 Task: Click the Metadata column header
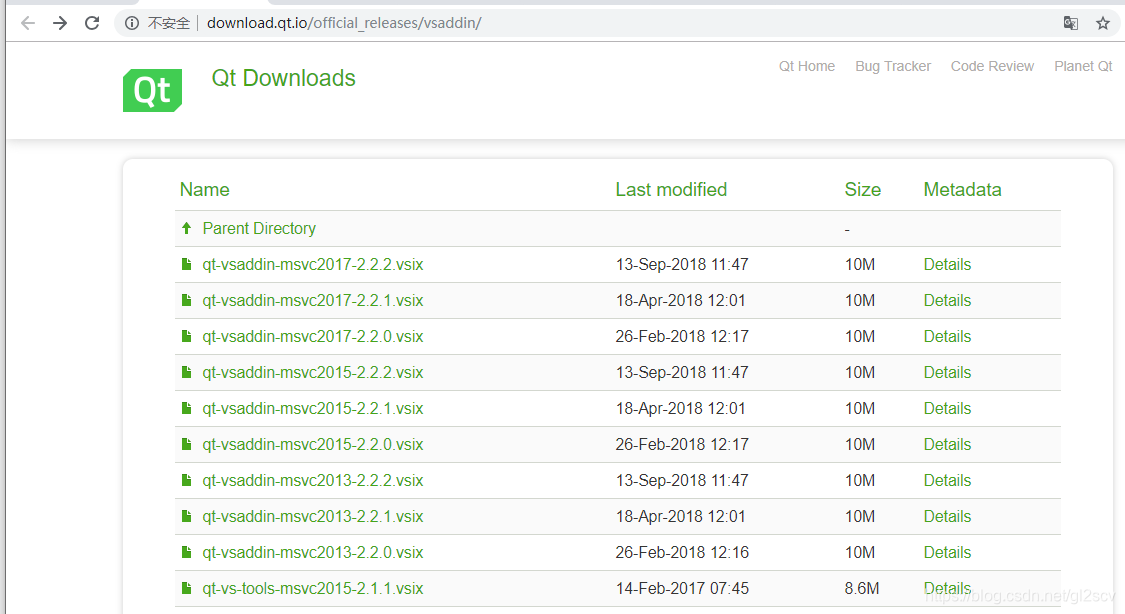962,189
